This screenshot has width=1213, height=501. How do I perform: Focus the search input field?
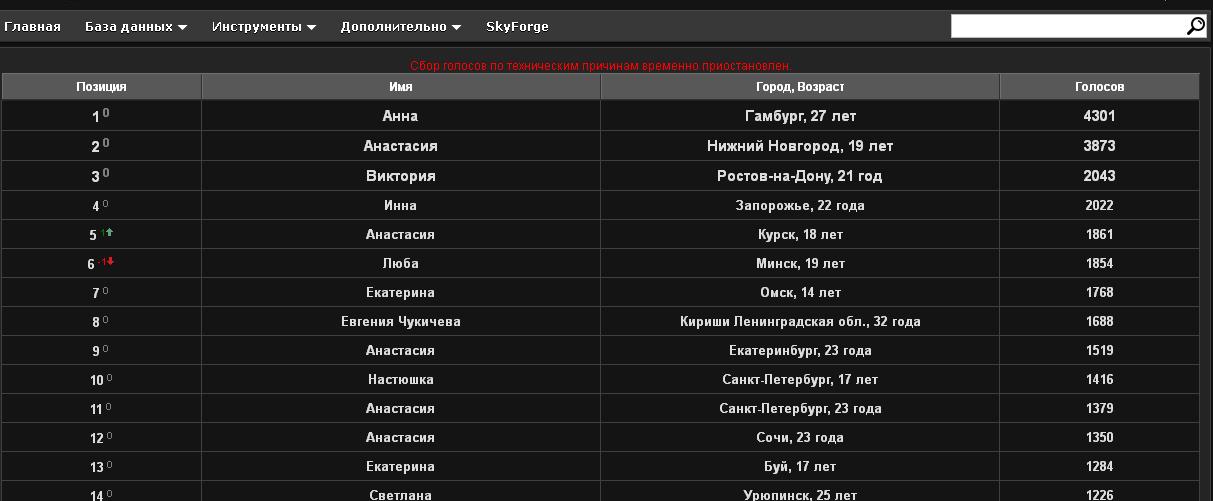pos(1068,26)
